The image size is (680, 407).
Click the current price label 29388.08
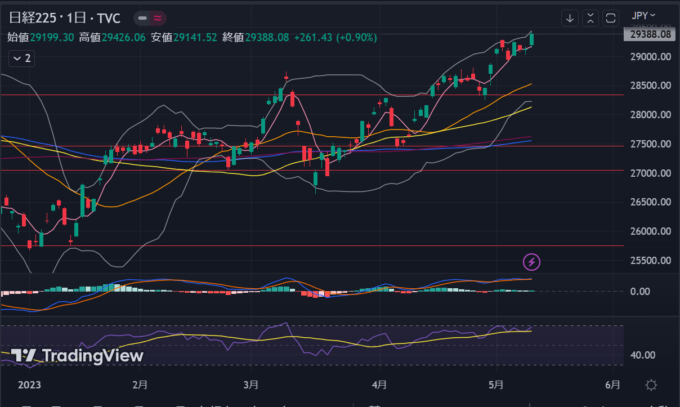tap(648, 35)
